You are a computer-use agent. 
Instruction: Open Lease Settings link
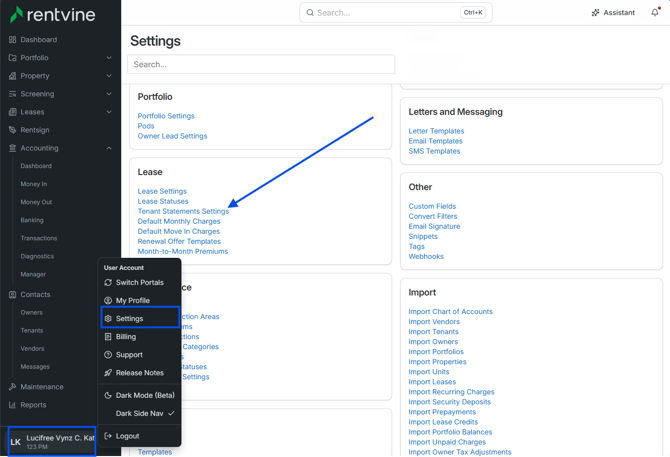[162, 191]
